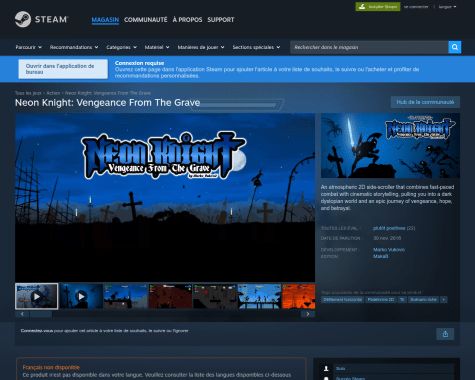This screenshot has height=380, width=475.
Task: Click the 'Connexion requise' heading
Action: coord(139,63)
